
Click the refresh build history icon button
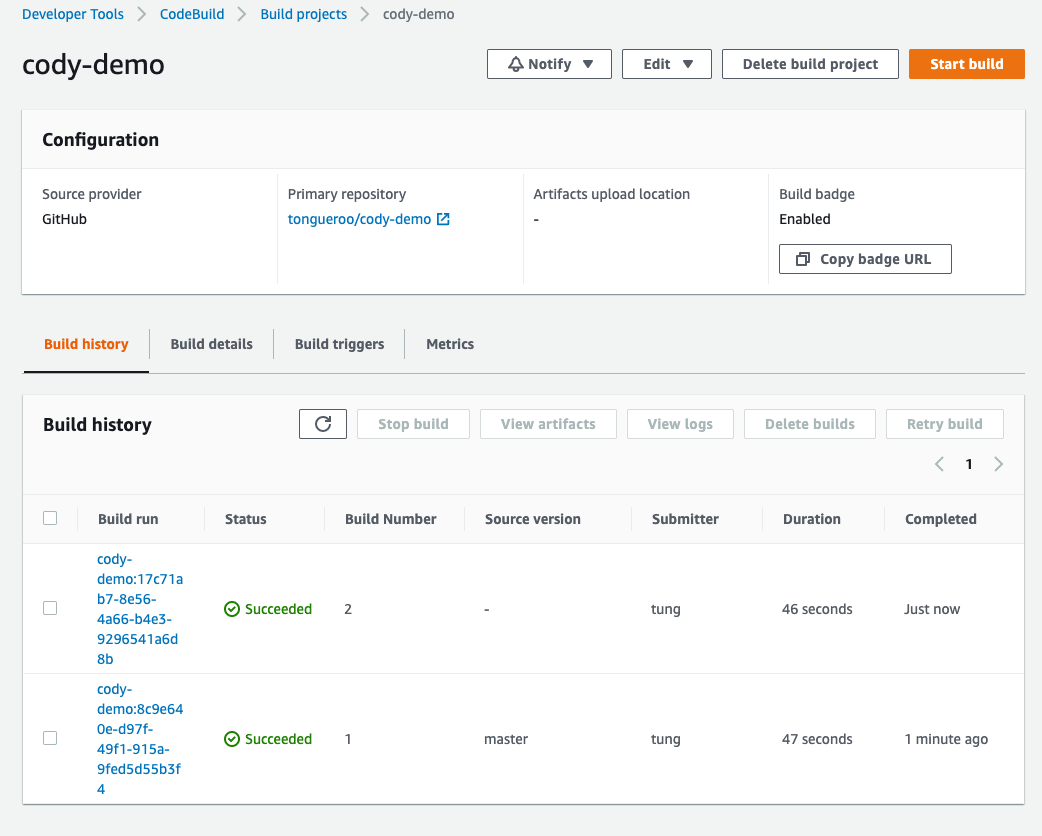pos(323,424)
